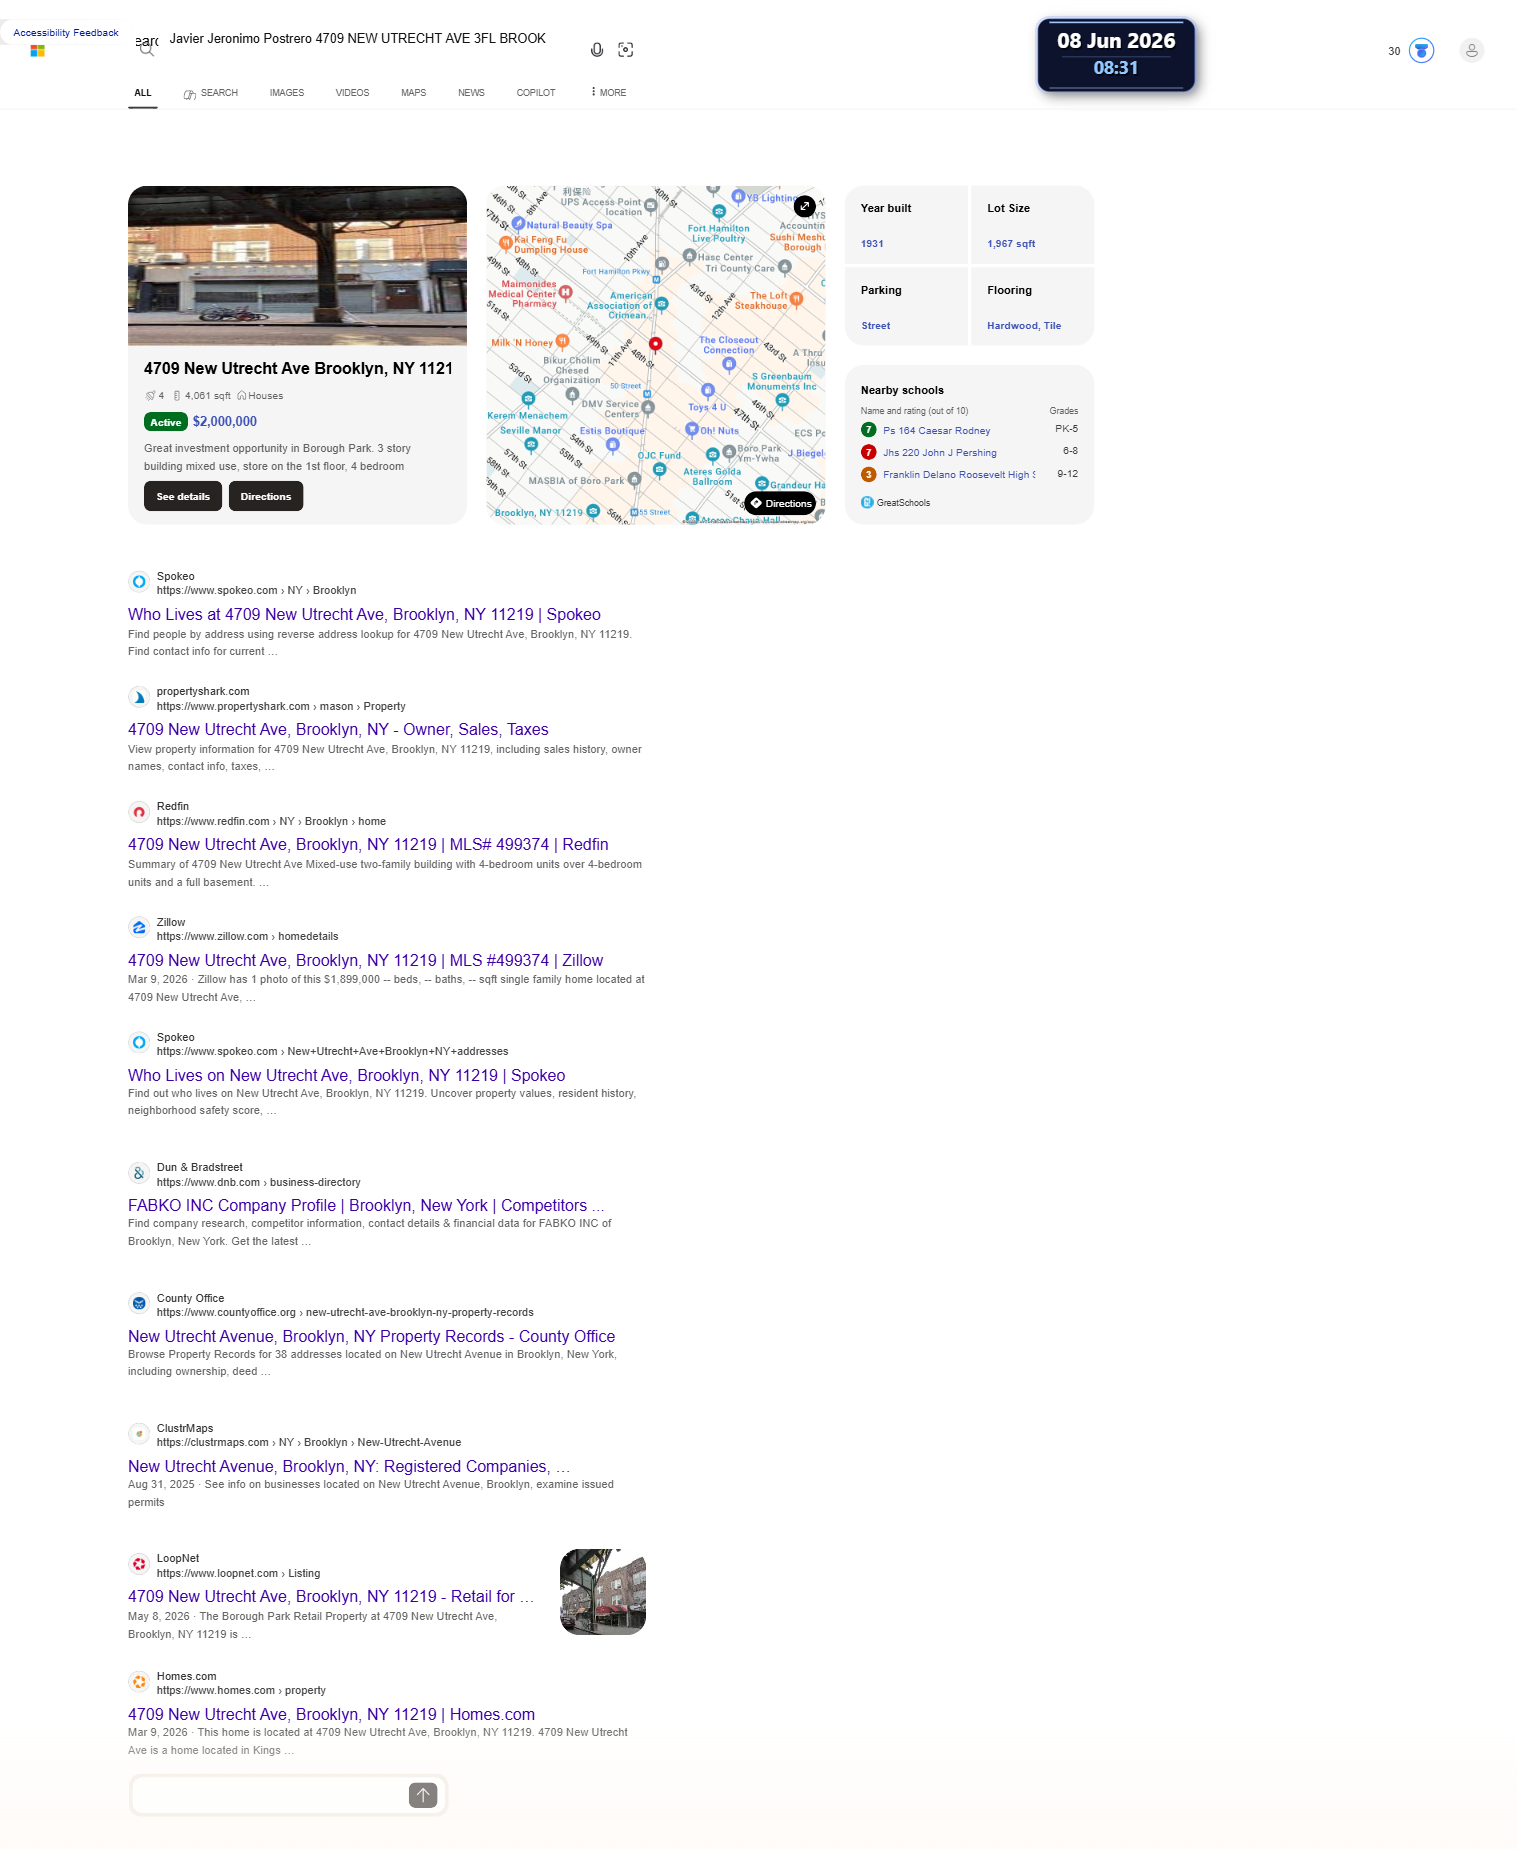Image resolution: width=1517 pixels, height=1849 pixels.
Task: Click the County Office favicon
Action: (139, 1303)
